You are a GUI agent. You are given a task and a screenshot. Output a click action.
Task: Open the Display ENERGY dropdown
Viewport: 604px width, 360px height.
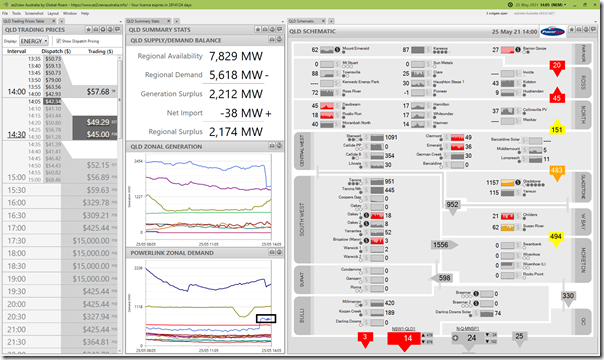pyautogui.click(x=34, y=41)
